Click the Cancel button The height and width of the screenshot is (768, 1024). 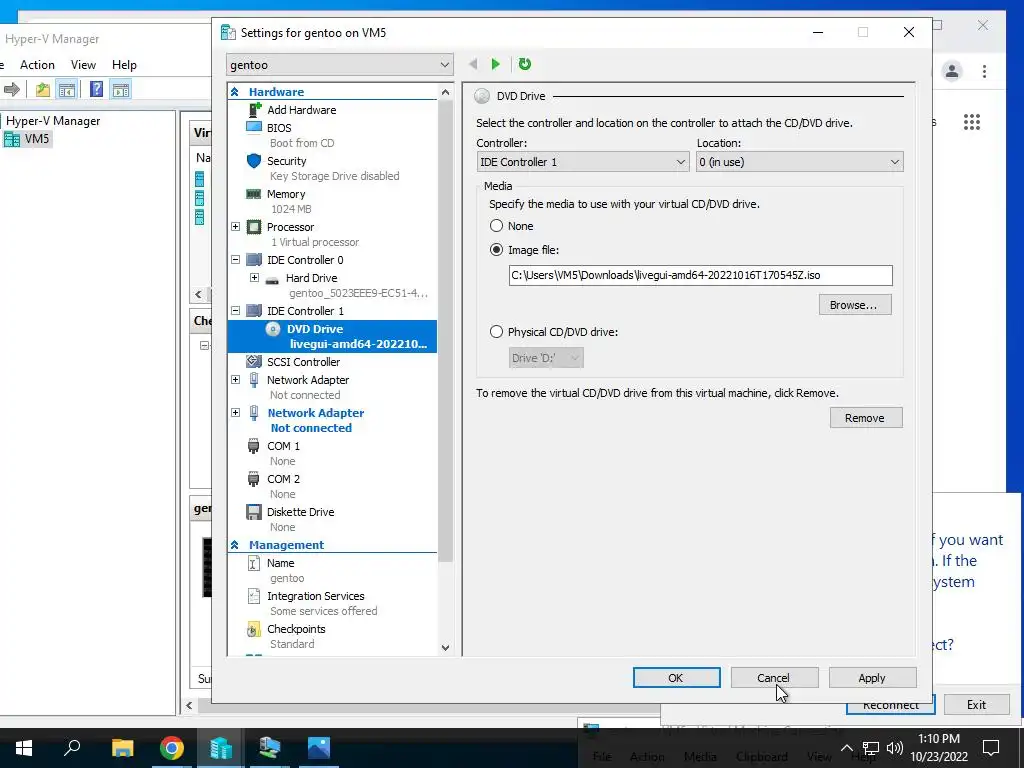[x=775, y=678]
